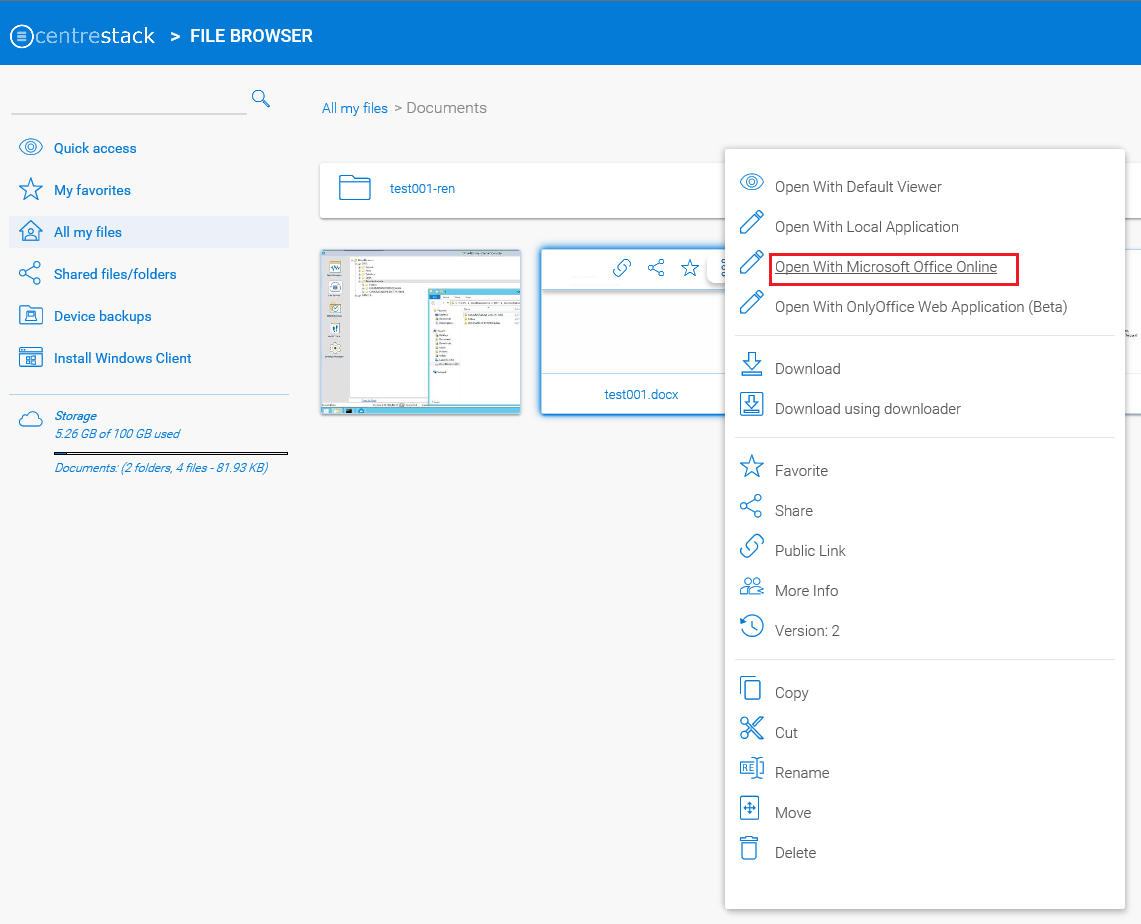The width and height of the screenshot is (1141, 924).
Task: Click the Rename icon in context menu
Action: pyautogui.click(x=752, y=768)
